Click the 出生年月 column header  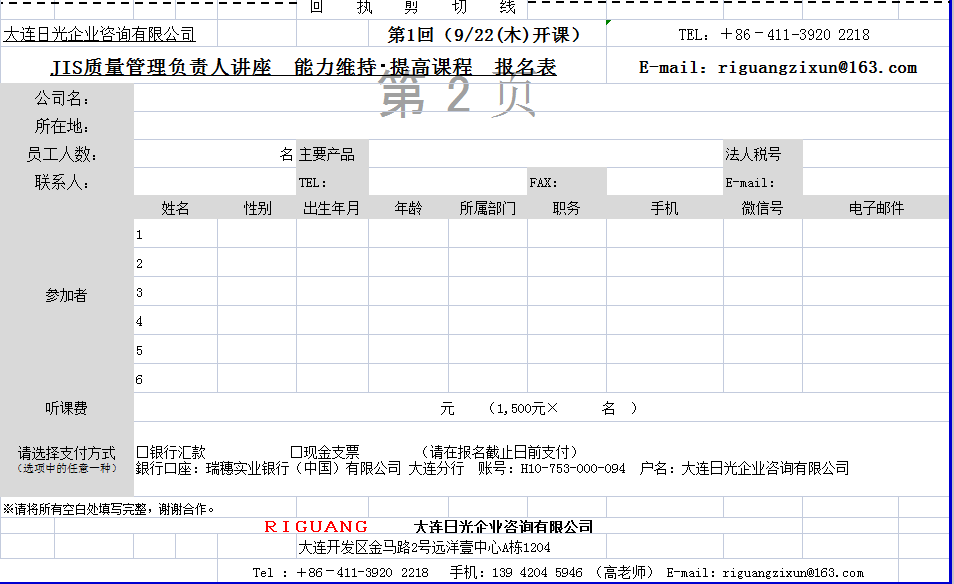pos(331,208)
